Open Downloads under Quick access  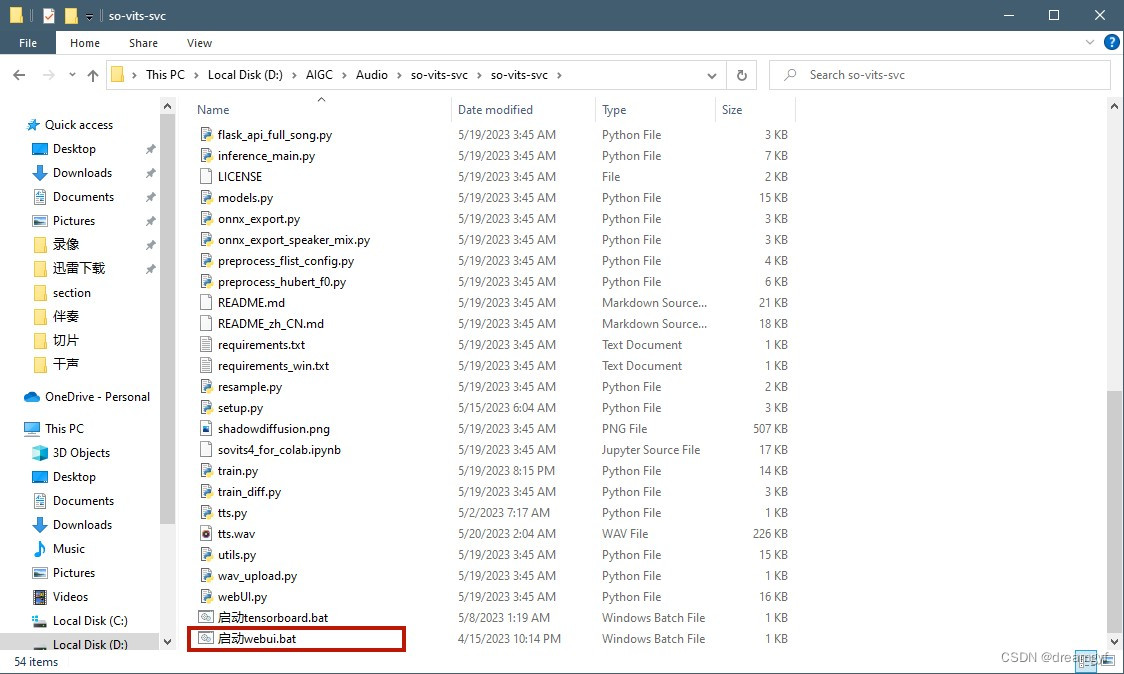[x=82, y=173]
